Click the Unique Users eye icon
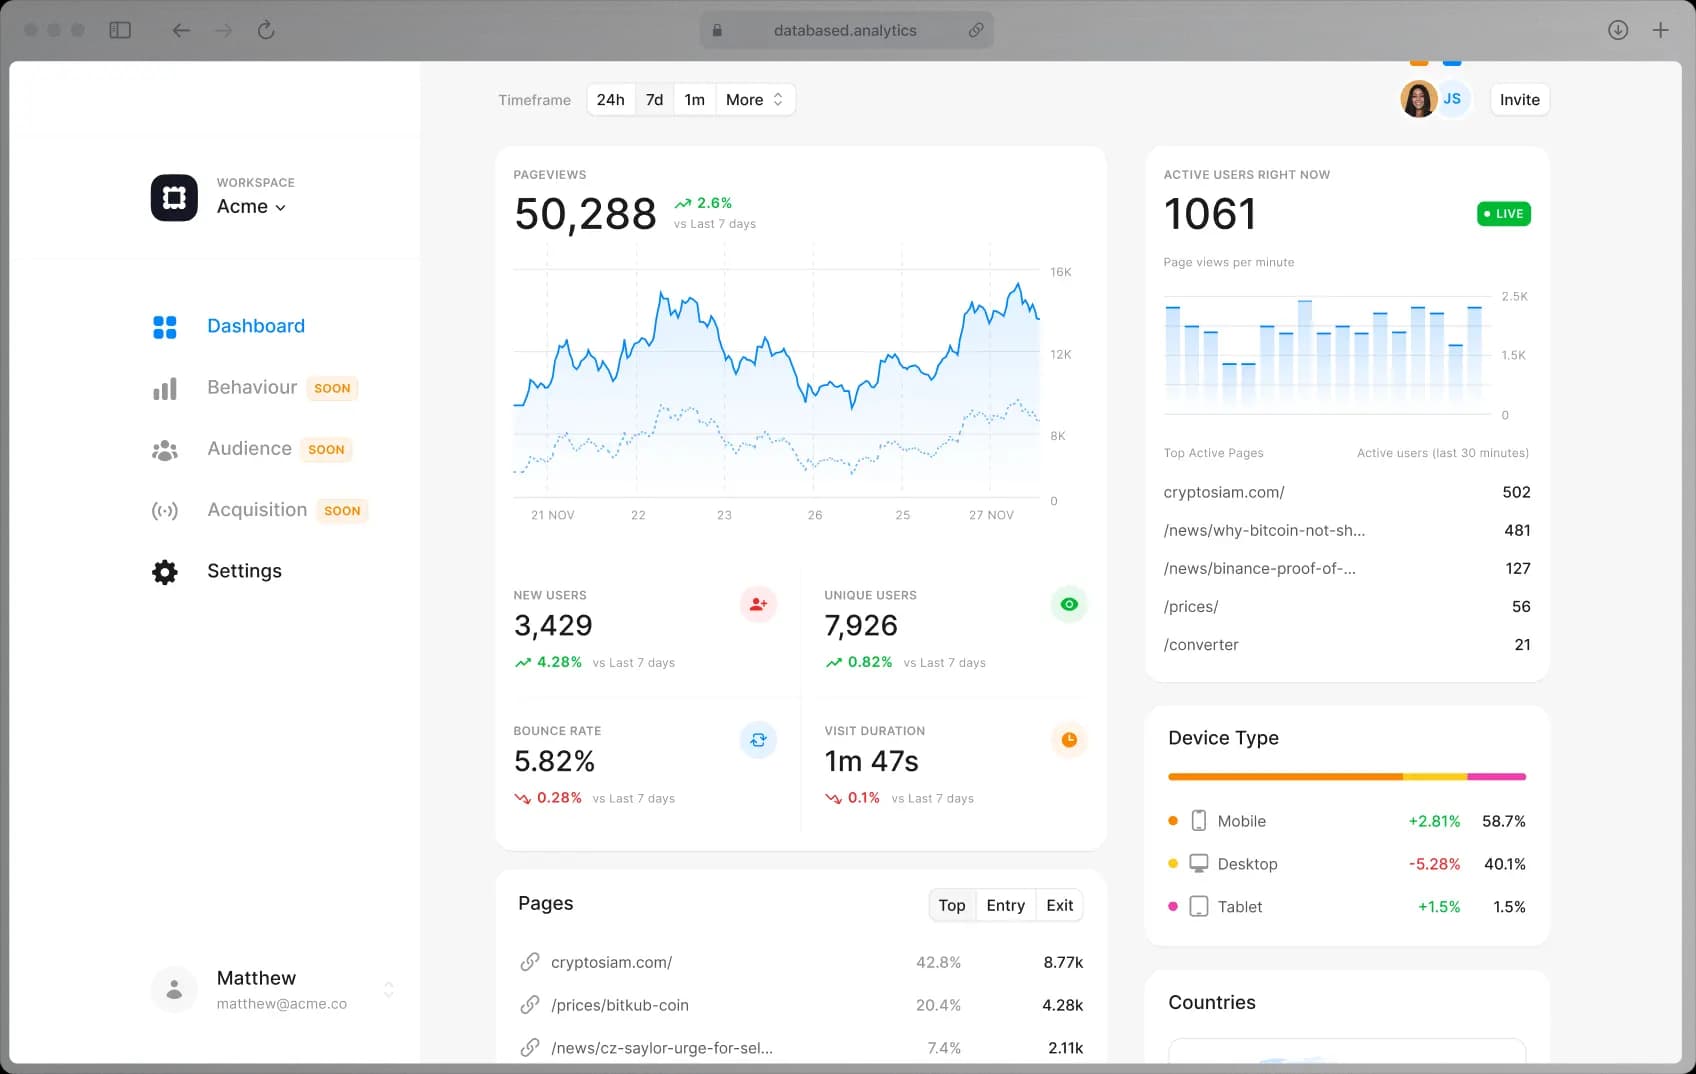This screenshot has height=1074, width=1696. (1068, 603)
